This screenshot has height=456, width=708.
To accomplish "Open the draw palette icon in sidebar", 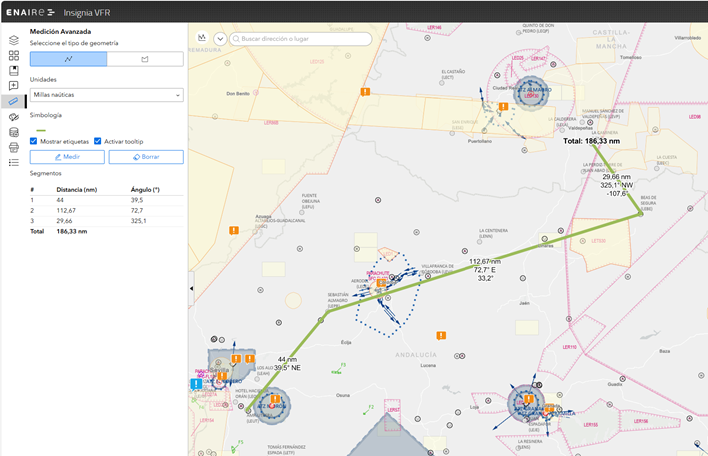I will pyautogui.click(x=14, y=117).
